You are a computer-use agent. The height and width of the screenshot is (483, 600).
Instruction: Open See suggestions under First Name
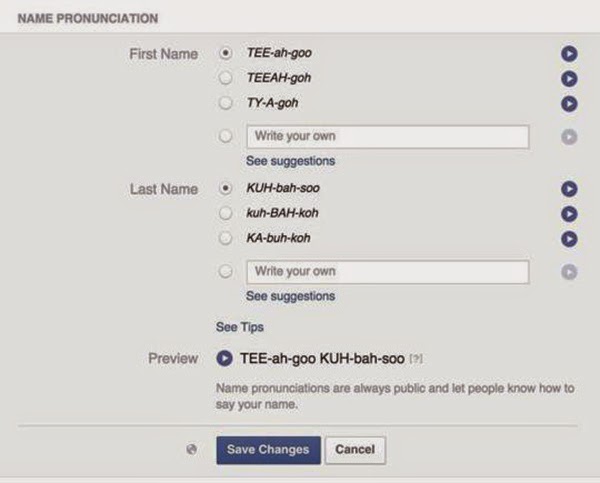pos(290,161)
